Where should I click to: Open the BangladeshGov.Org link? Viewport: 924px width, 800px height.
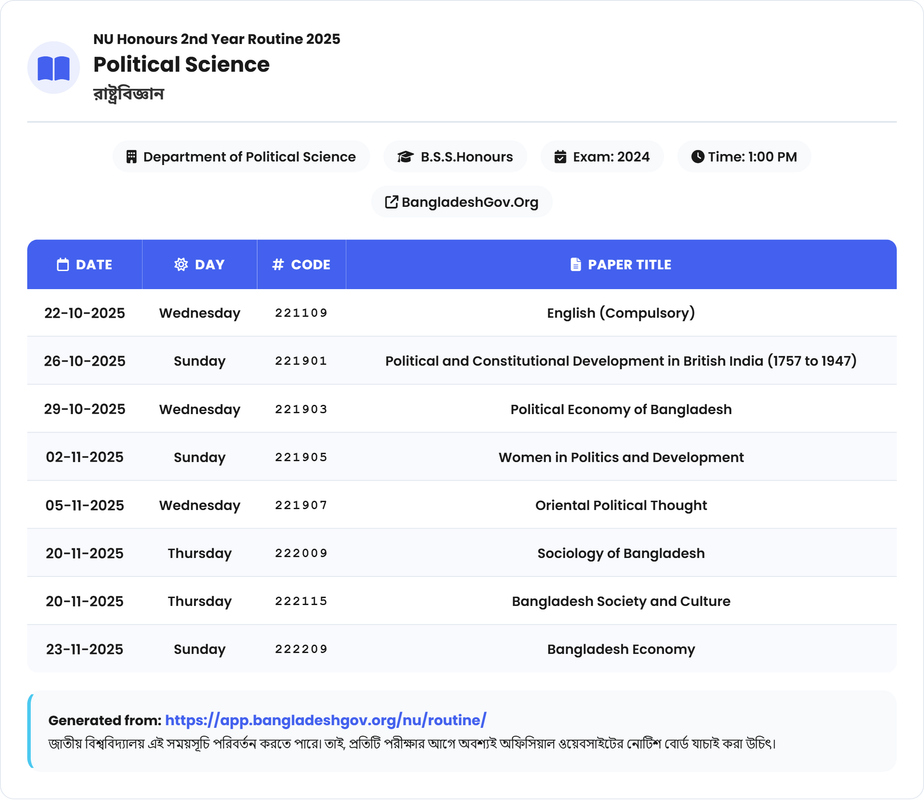click(470, 202)
